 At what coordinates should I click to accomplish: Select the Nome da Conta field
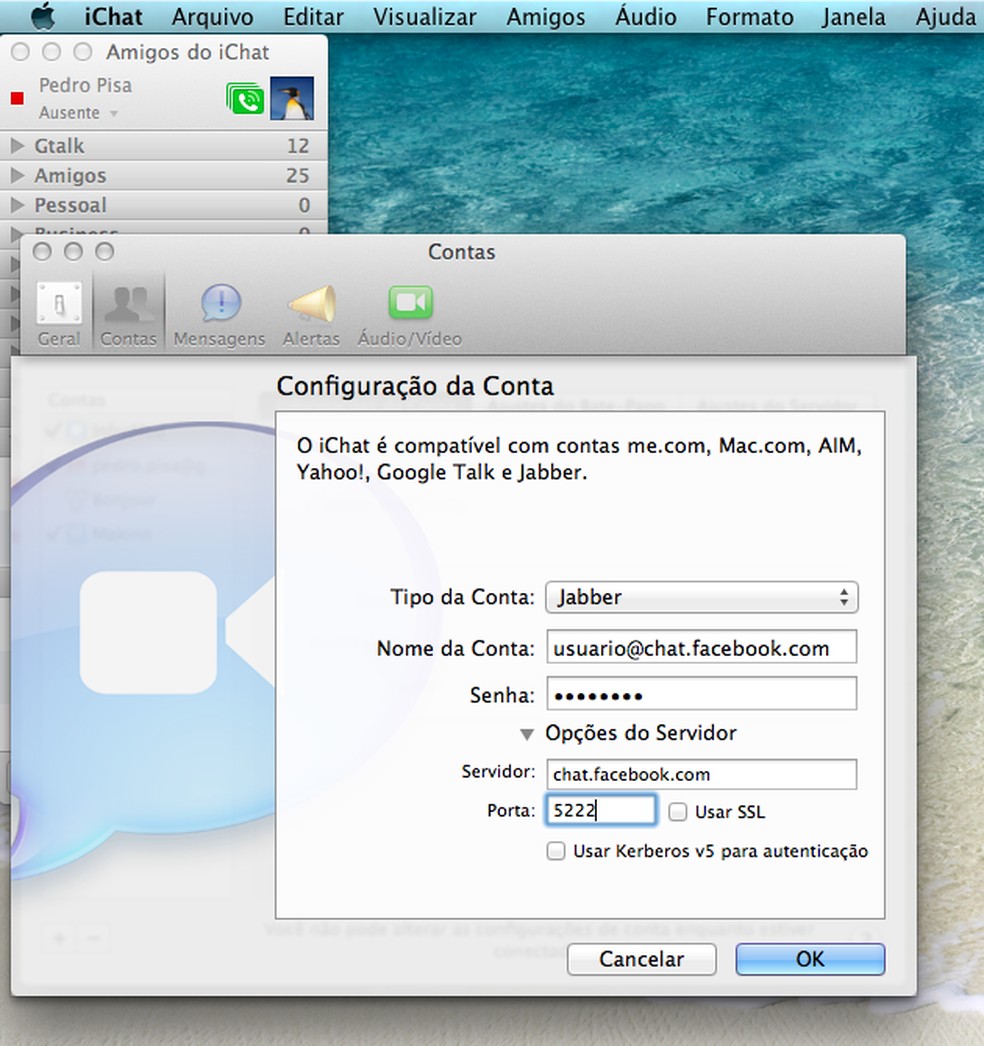(701, 648)
